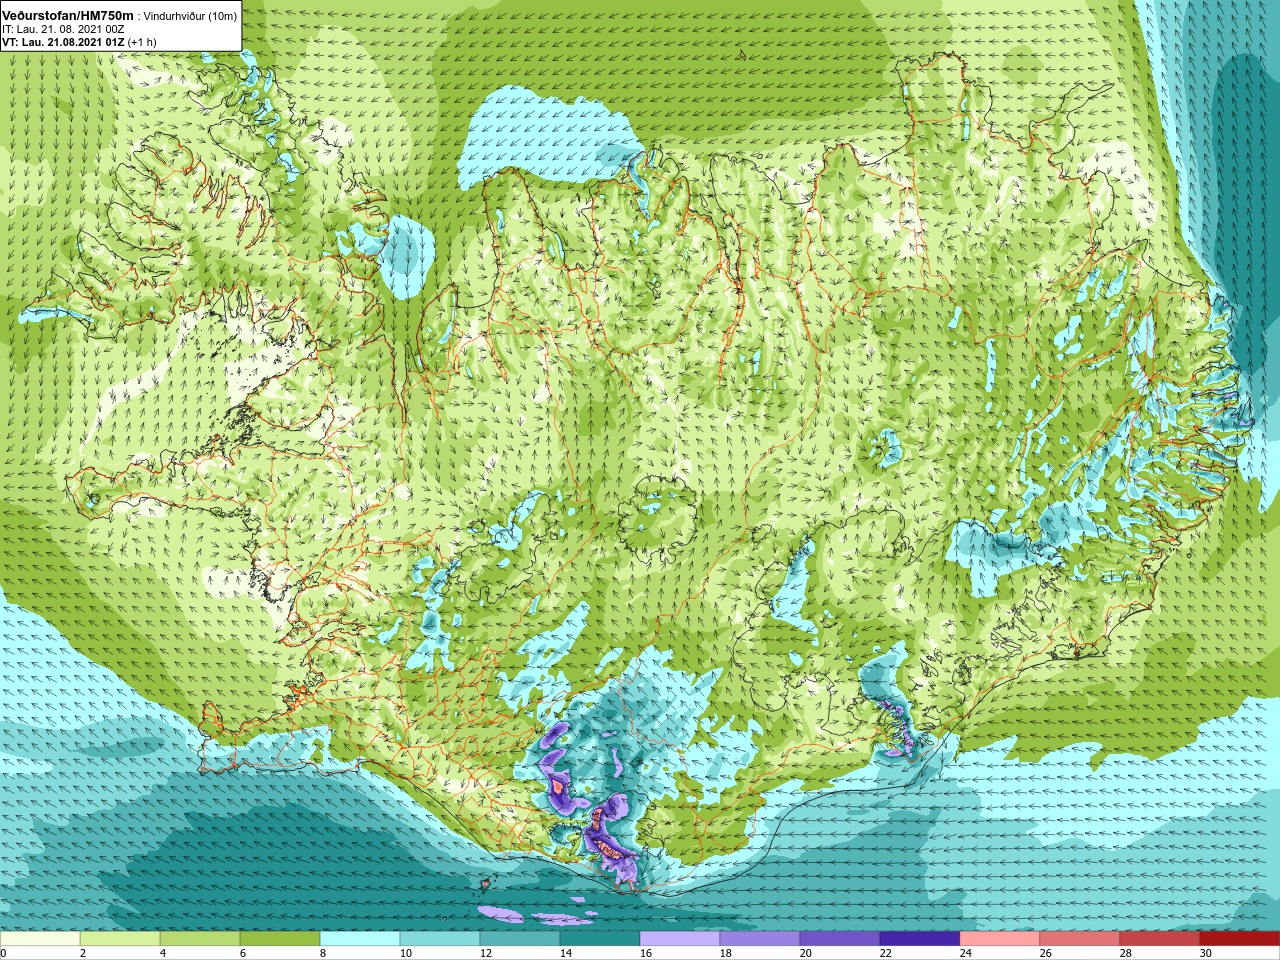Viewport: 1280px width, 960px height.
Task: Click the legend scale label '20'
Action: point(806,953)
